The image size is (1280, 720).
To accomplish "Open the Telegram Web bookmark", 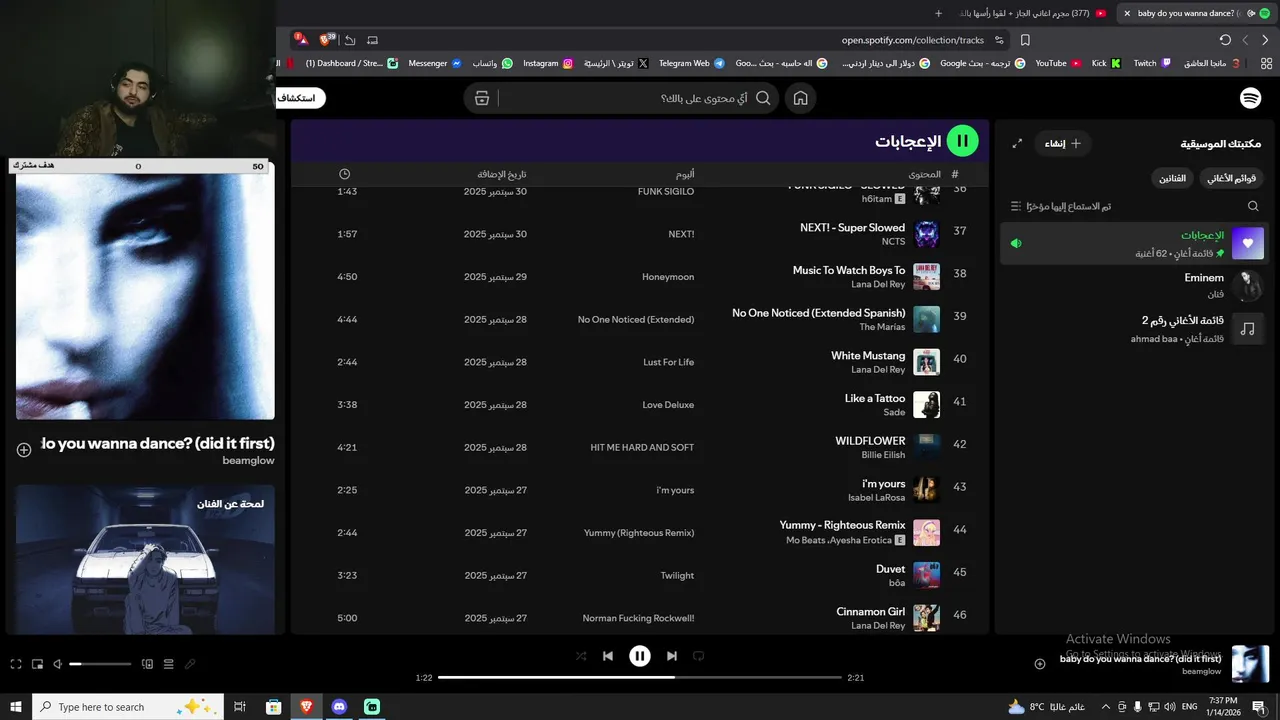I will [691, 63].
